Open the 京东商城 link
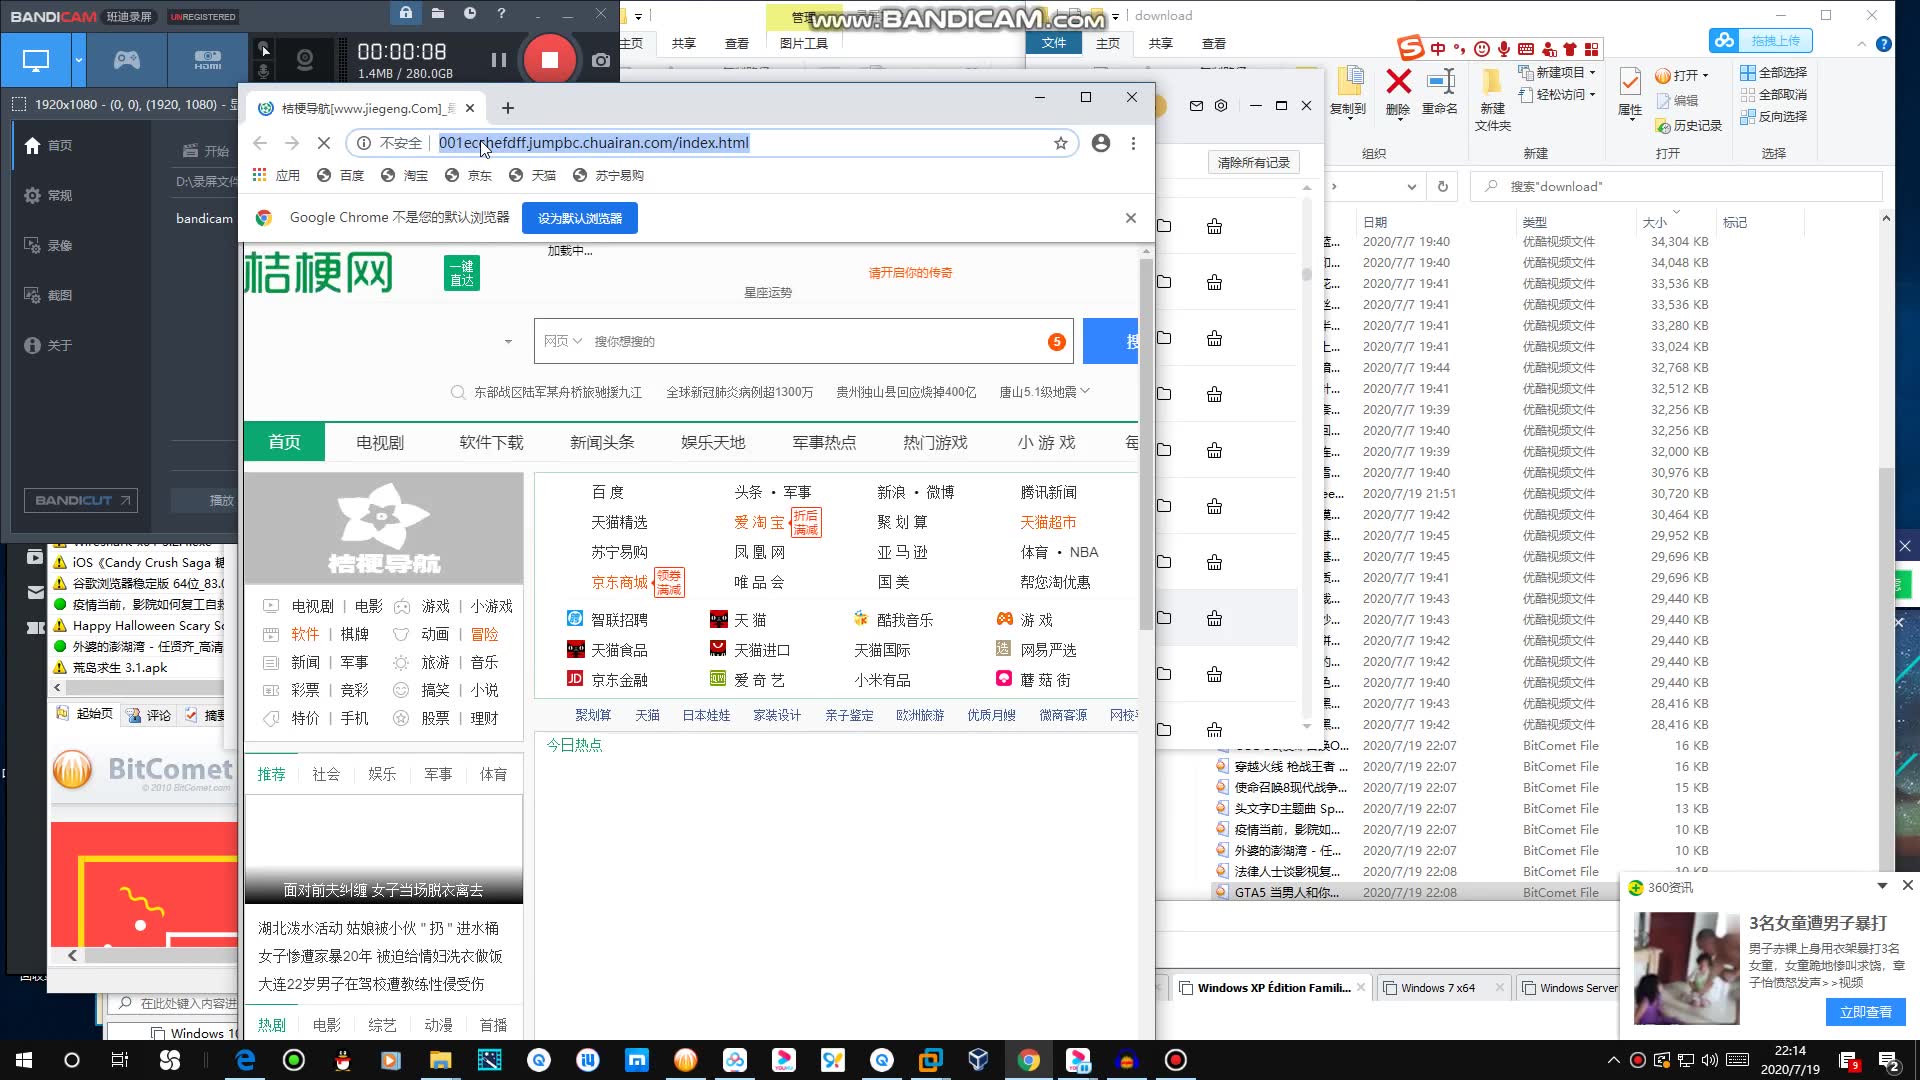 619,582
